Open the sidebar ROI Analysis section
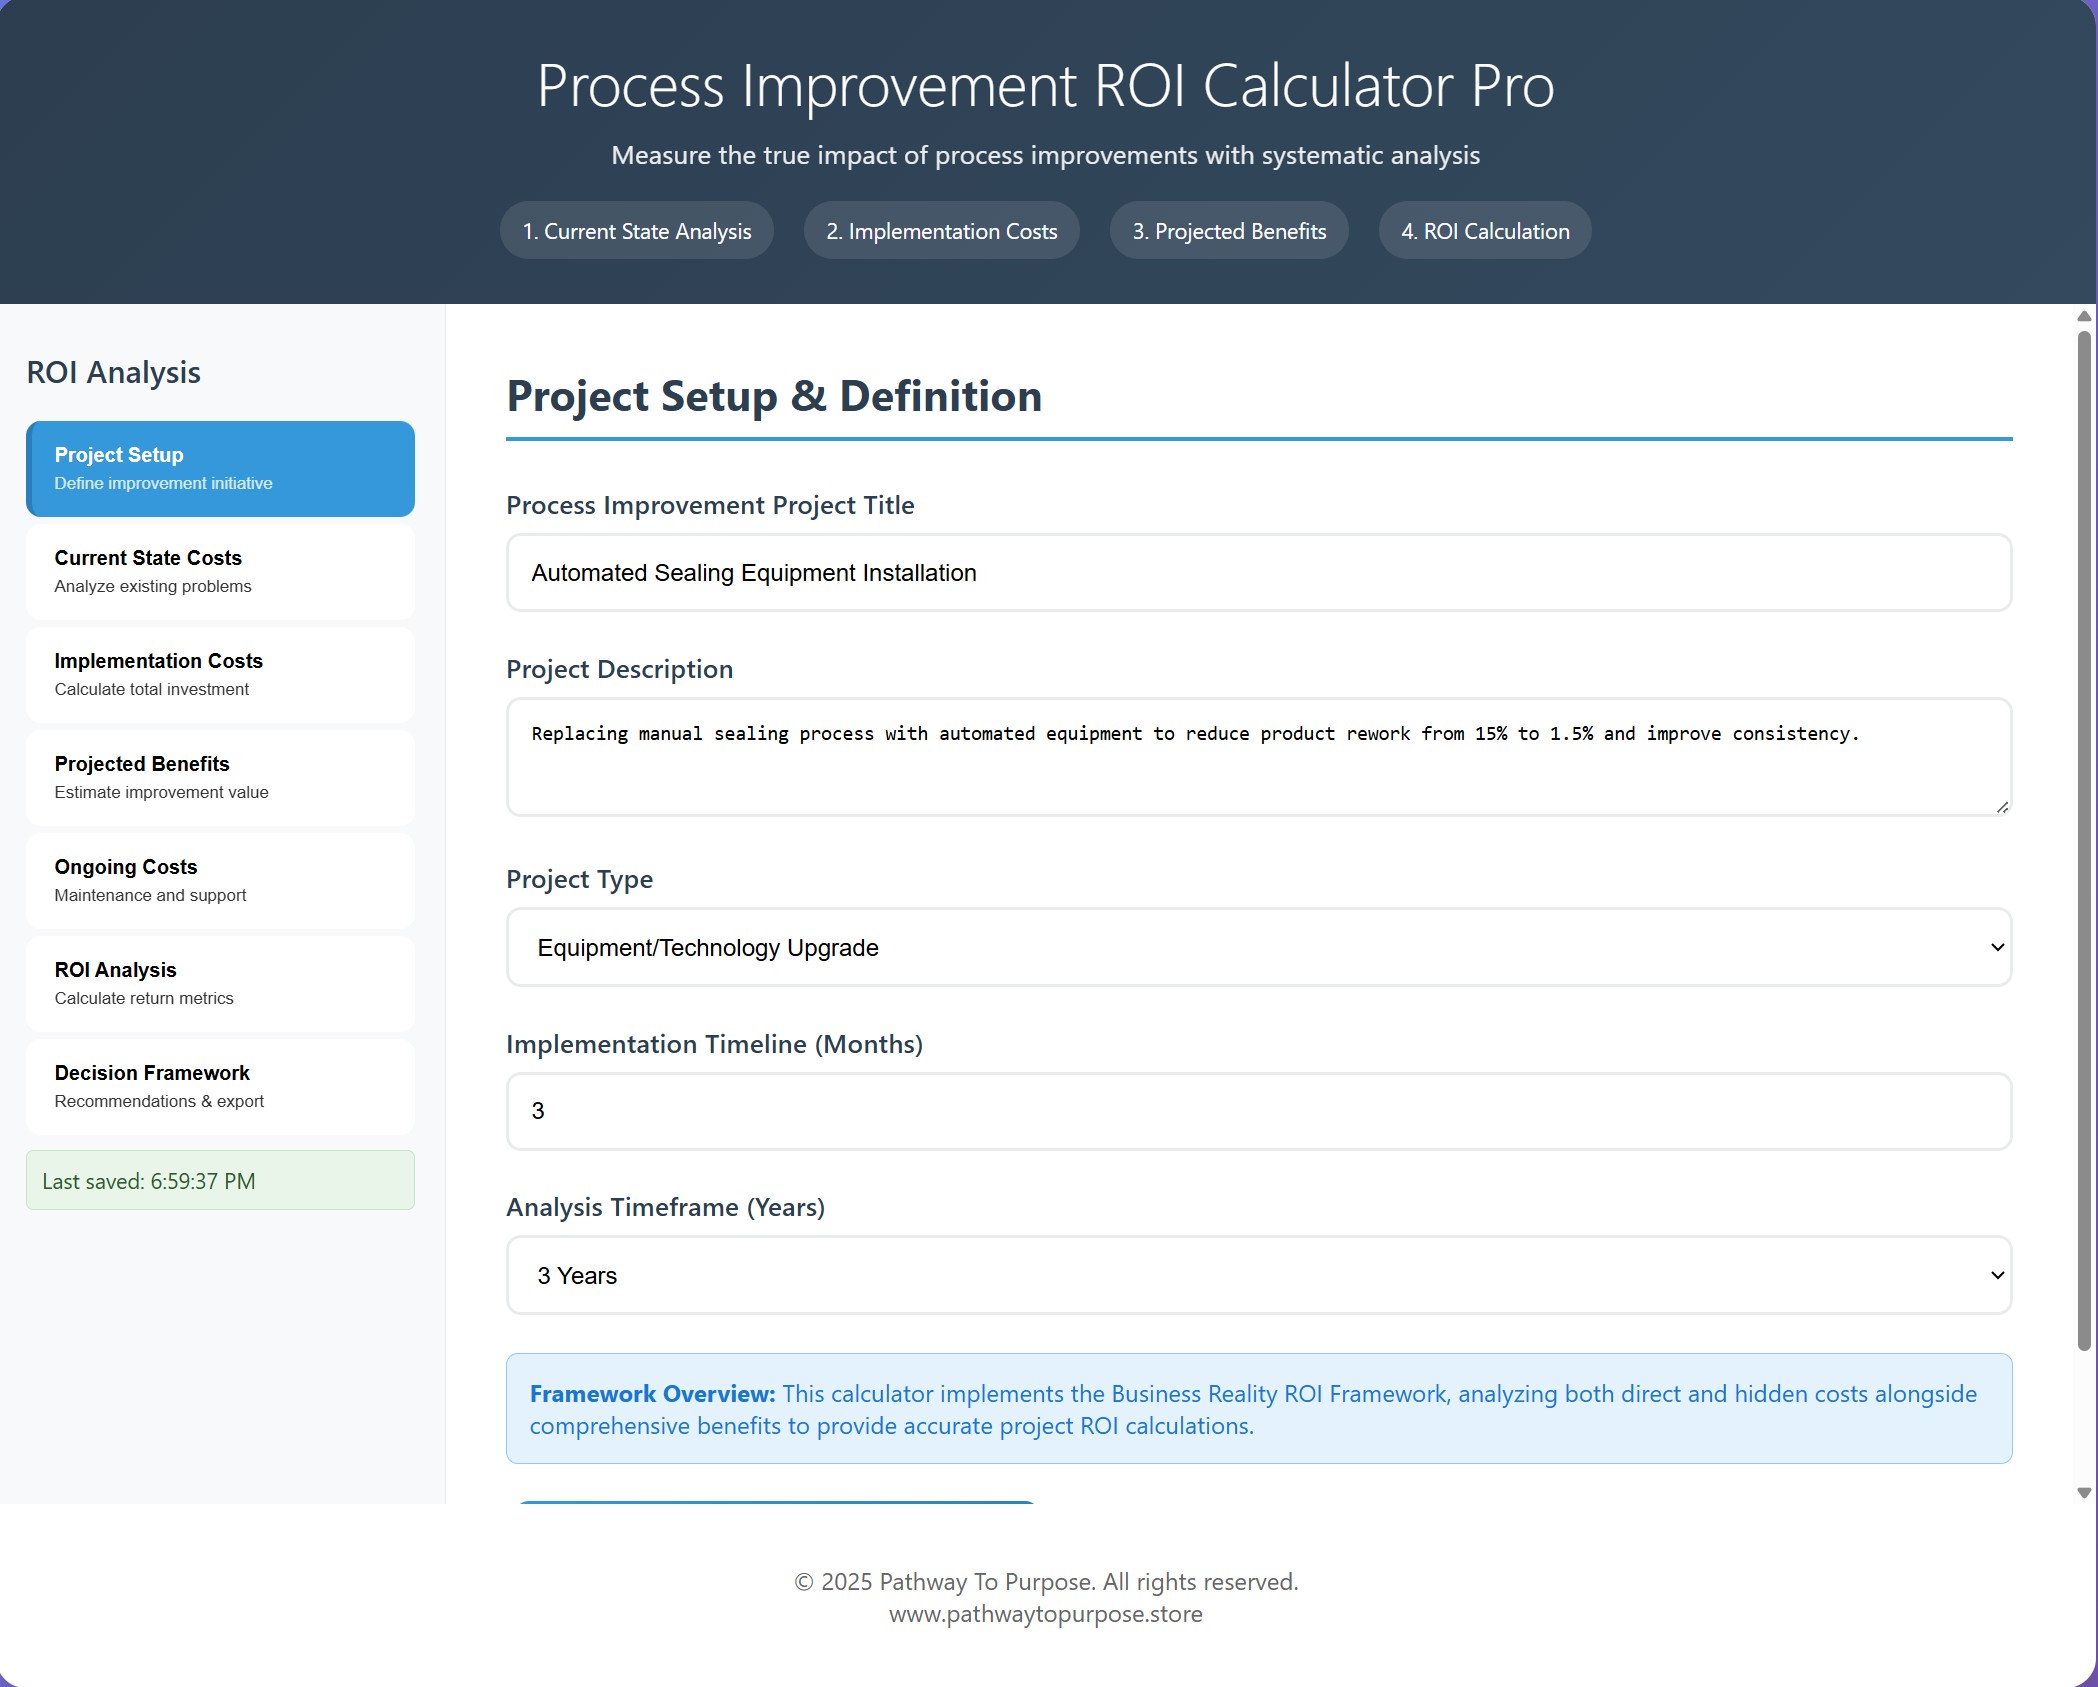The height and width of the screenshot is (1687, 2098). 220,984
